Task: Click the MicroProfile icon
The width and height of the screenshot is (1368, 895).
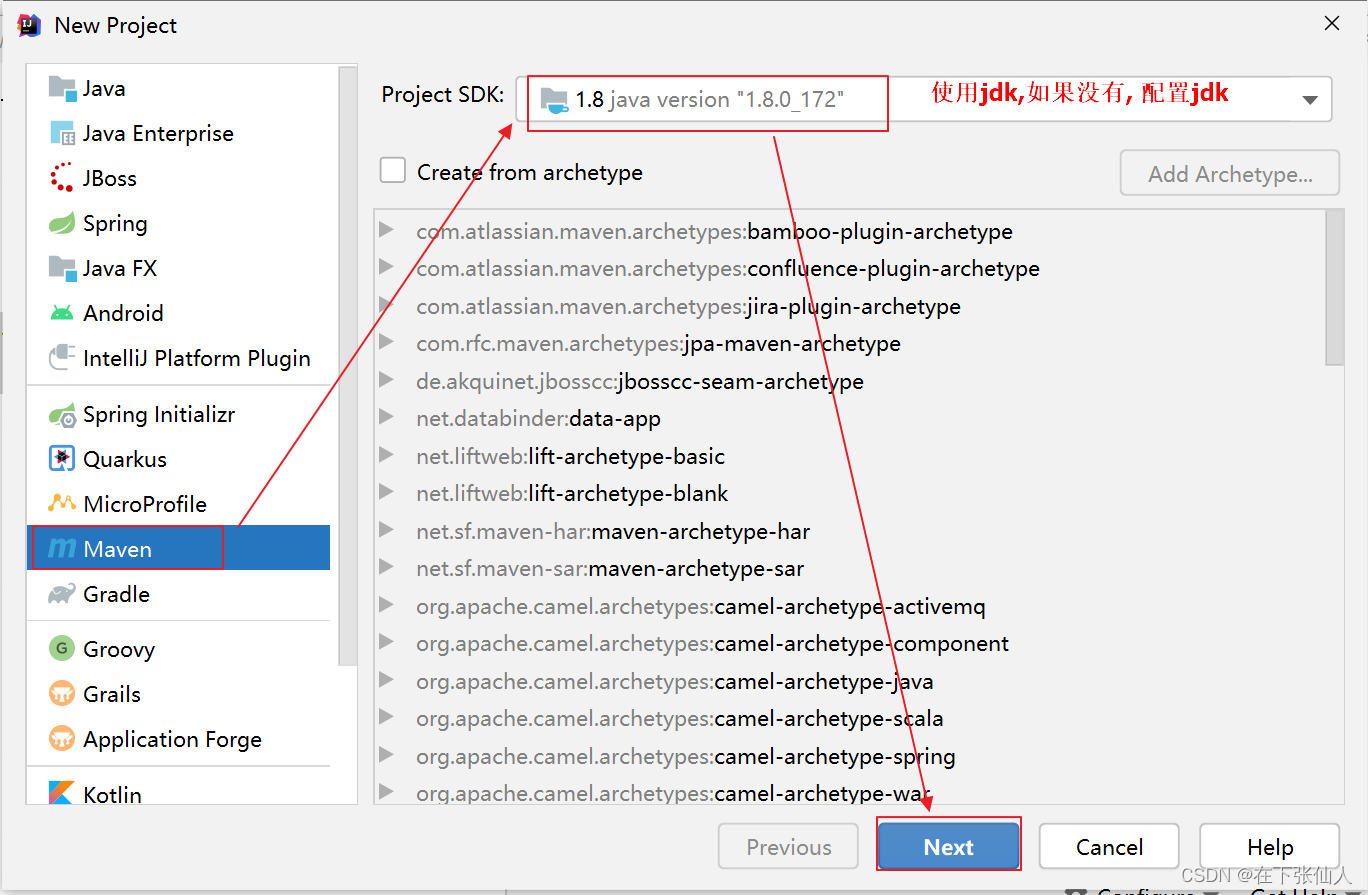Action: (x=62, y=504)
